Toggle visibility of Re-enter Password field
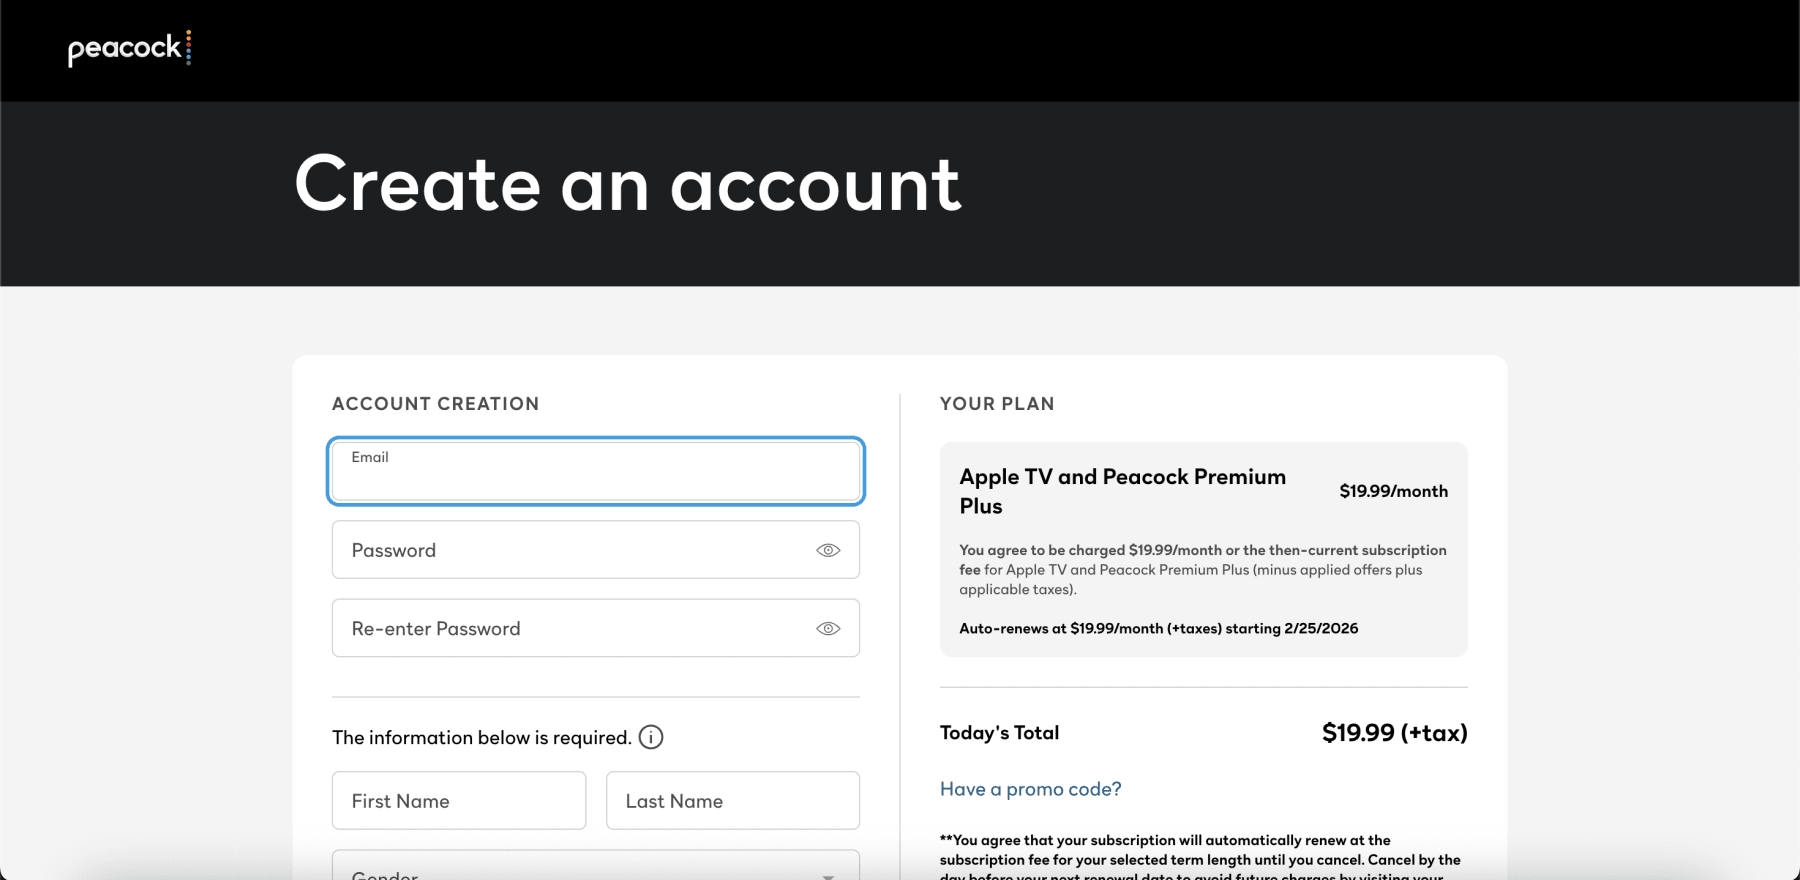1800x880 pixels. pyautogui.click(x=828, y=629)
